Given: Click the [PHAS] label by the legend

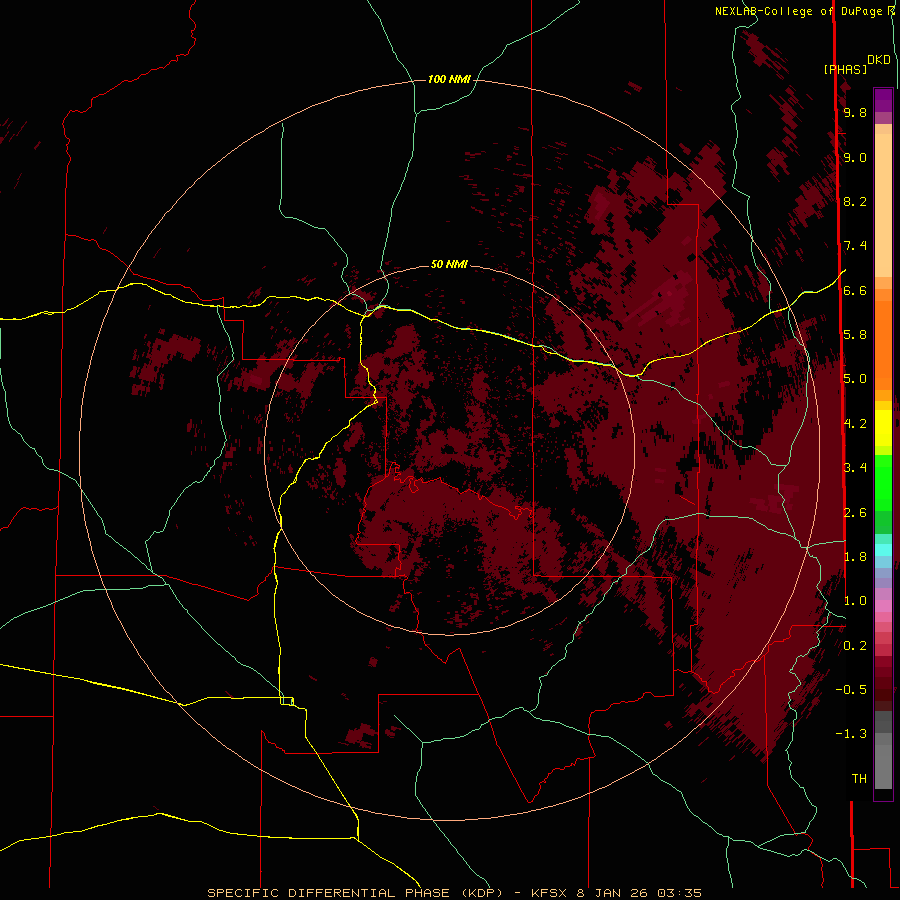Looking at the screenshot, I should coord(845,70).
